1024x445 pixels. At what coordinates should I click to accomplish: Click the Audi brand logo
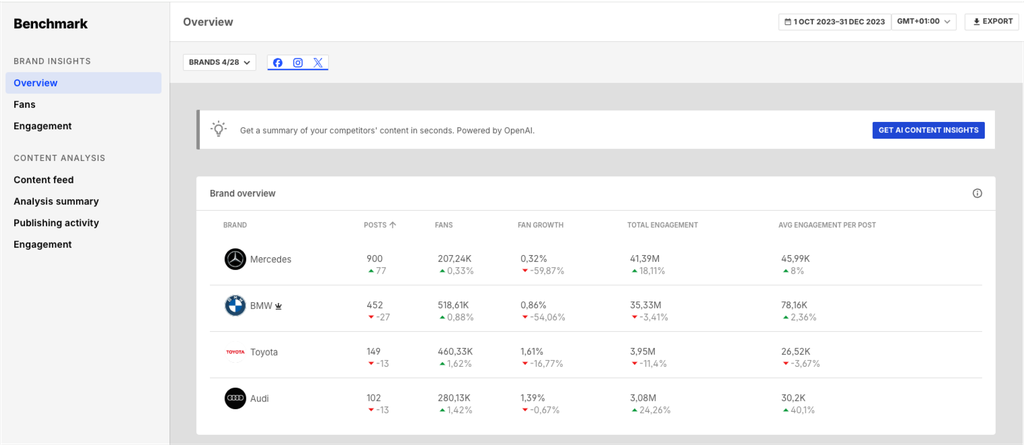(x=235, y=398)
